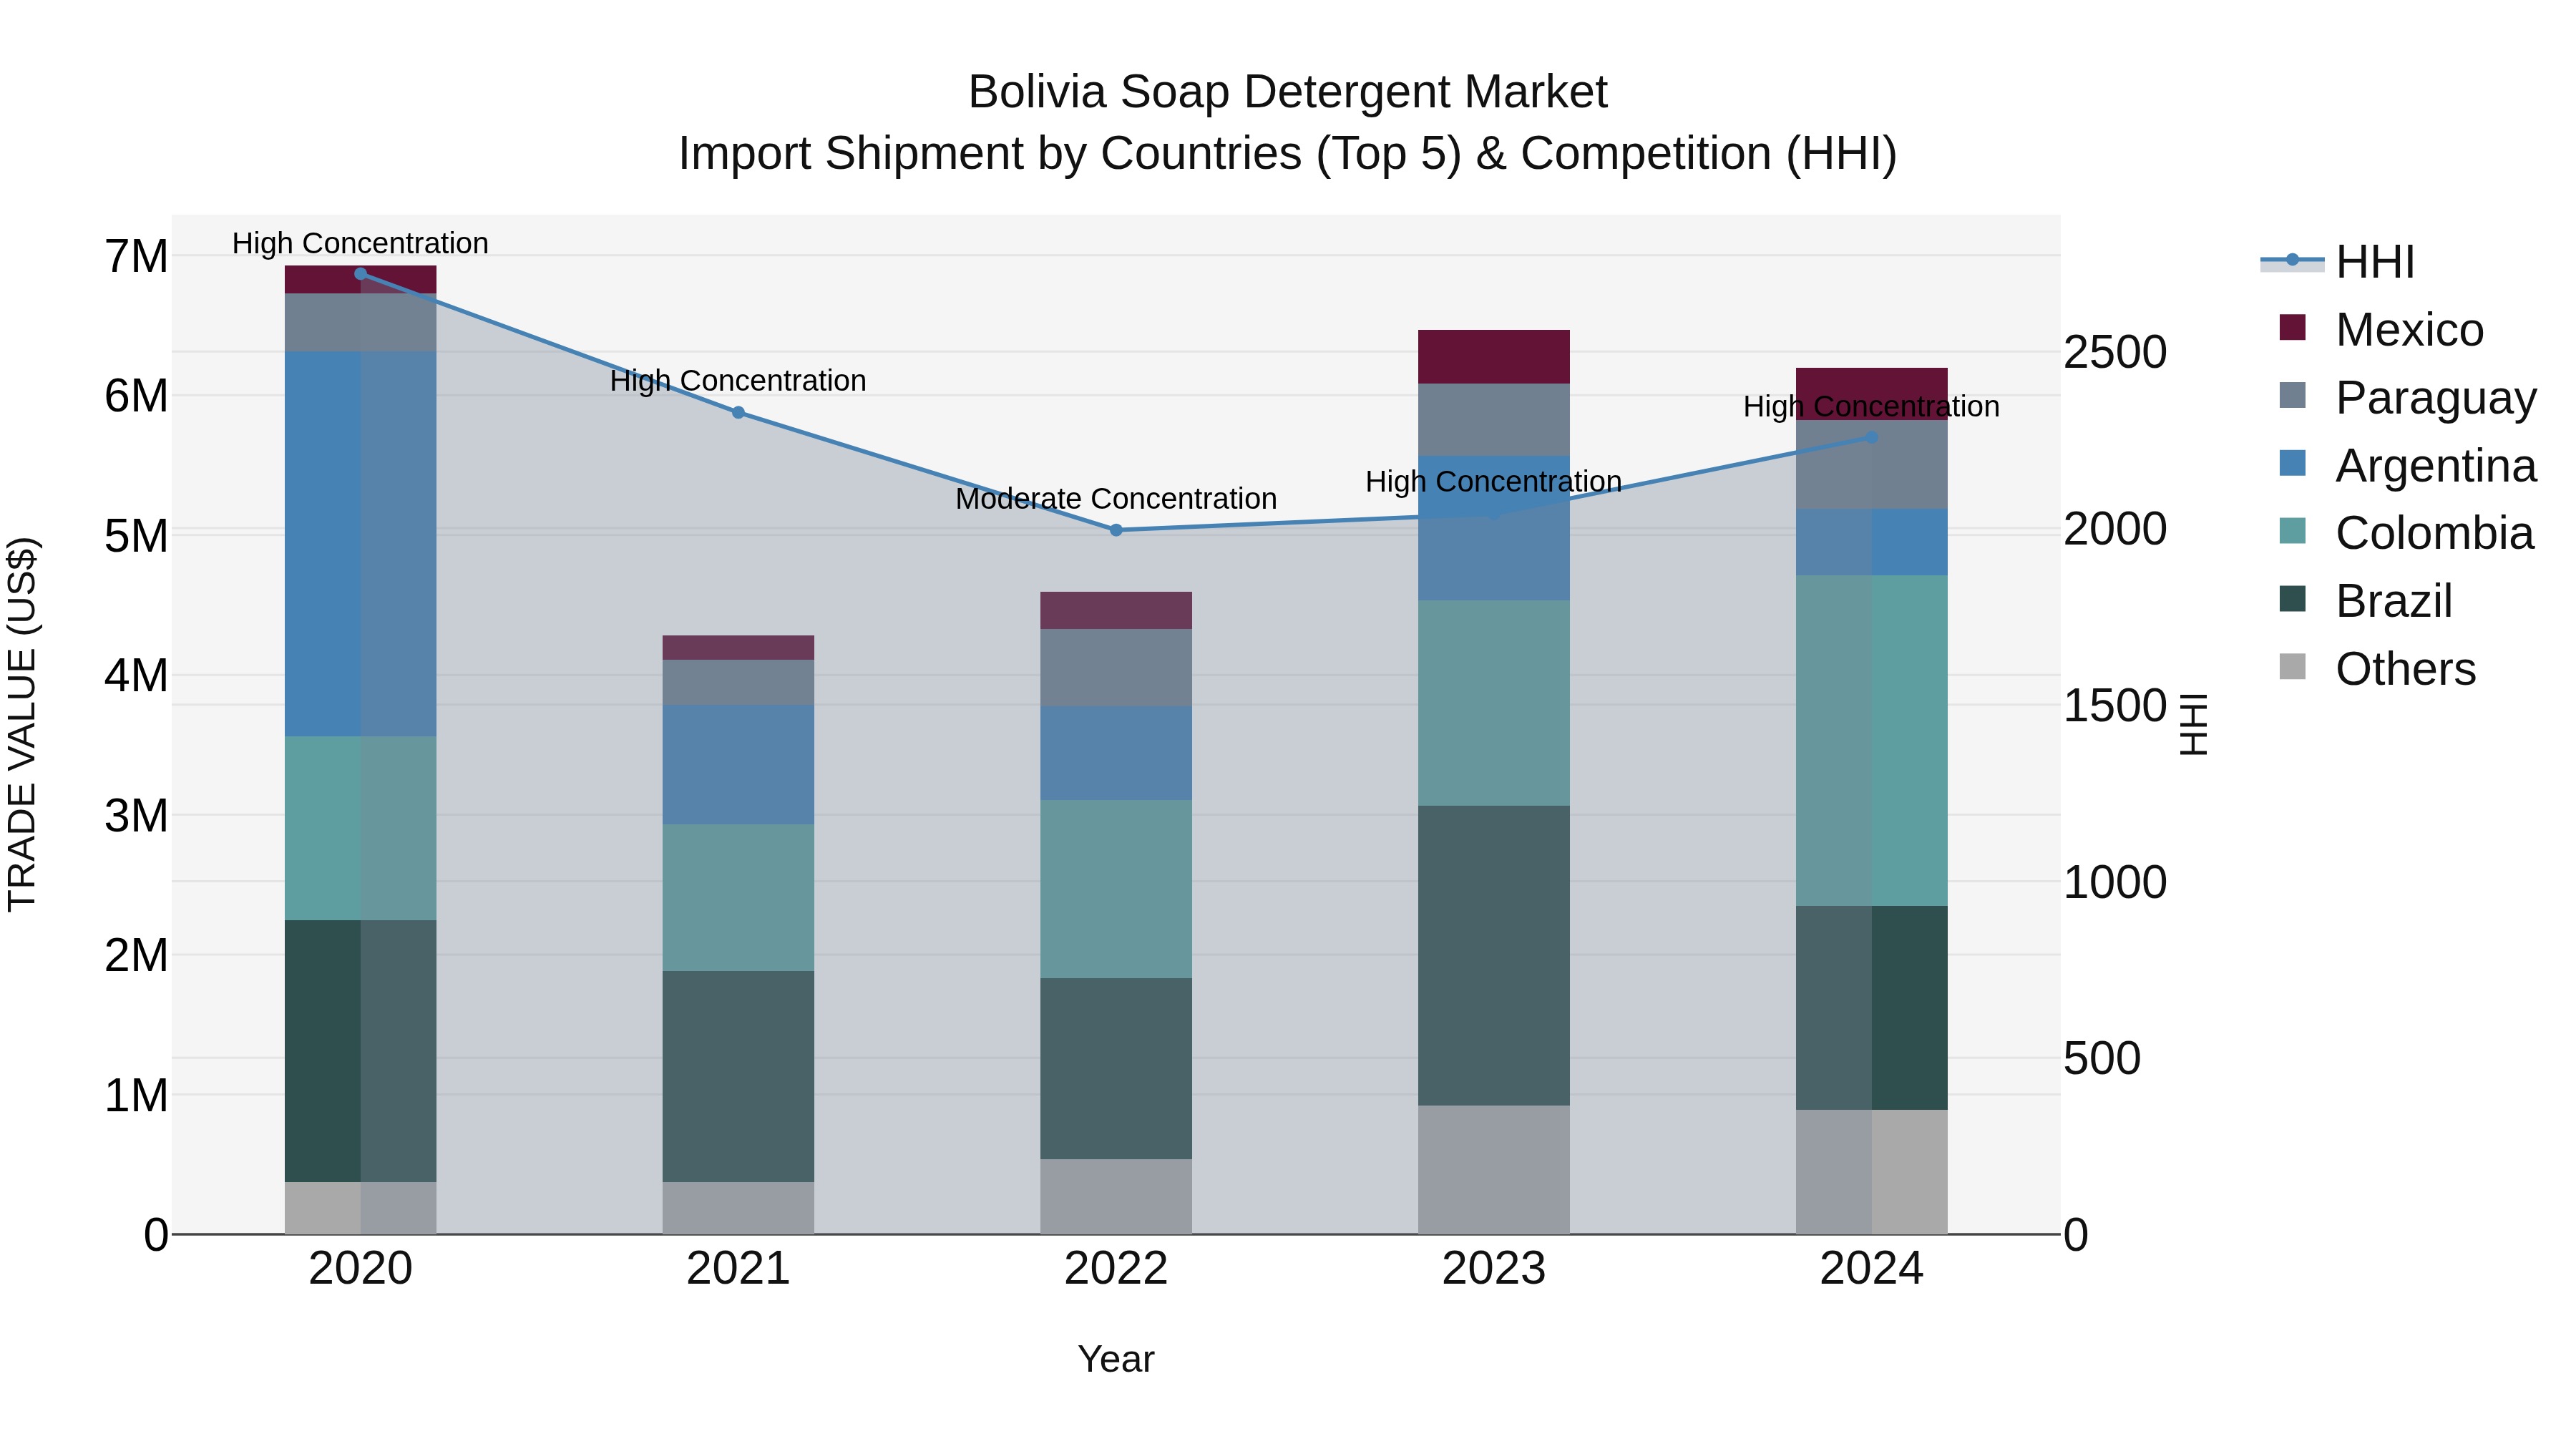Click the 2020 Argentina bar segment
Image resolution: width=2576 pixels, height=1449 pixels.
click(x=361, y=544)
